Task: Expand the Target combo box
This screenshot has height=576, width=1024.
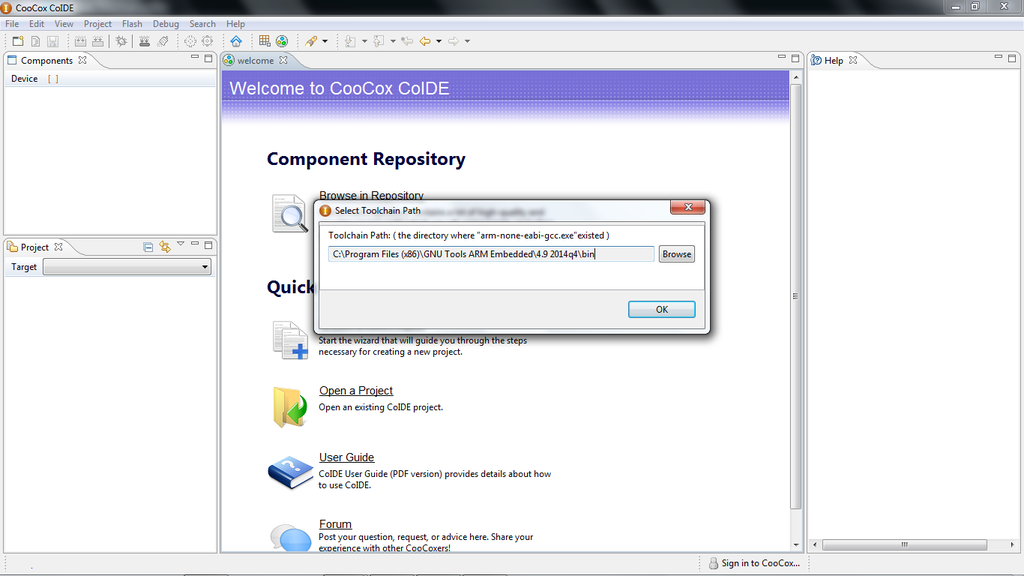Action: click(x=204, y=266)
